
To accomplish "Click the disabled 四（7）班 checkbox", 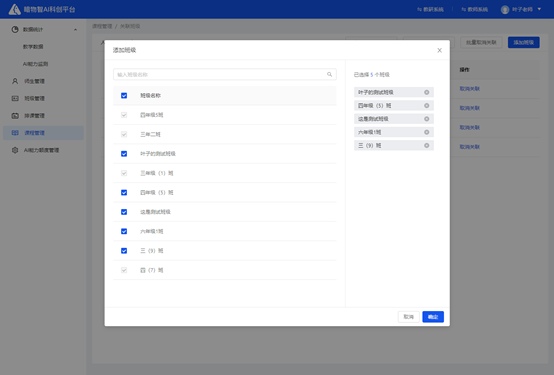I will [x=124, y=270].
